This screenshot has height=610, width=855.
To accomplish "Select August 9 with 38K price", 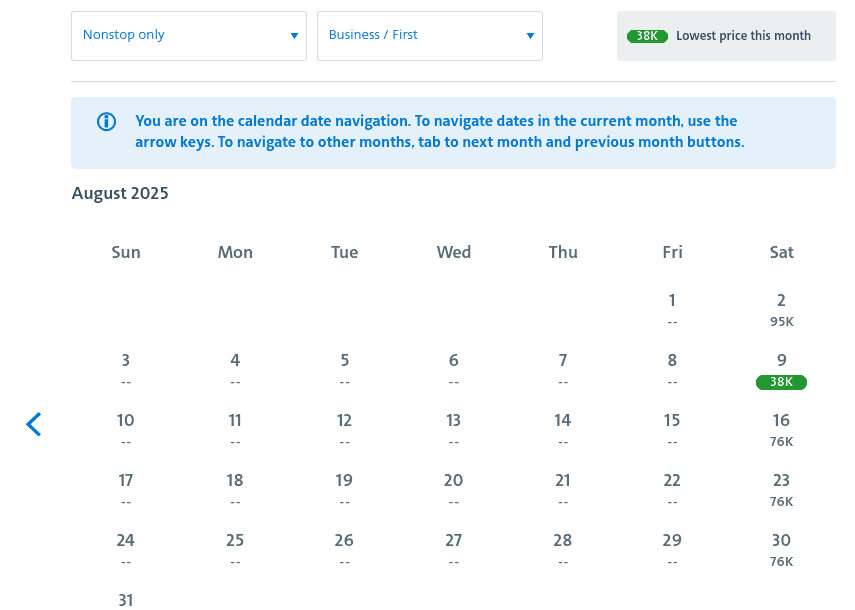I will click(781, 369).
